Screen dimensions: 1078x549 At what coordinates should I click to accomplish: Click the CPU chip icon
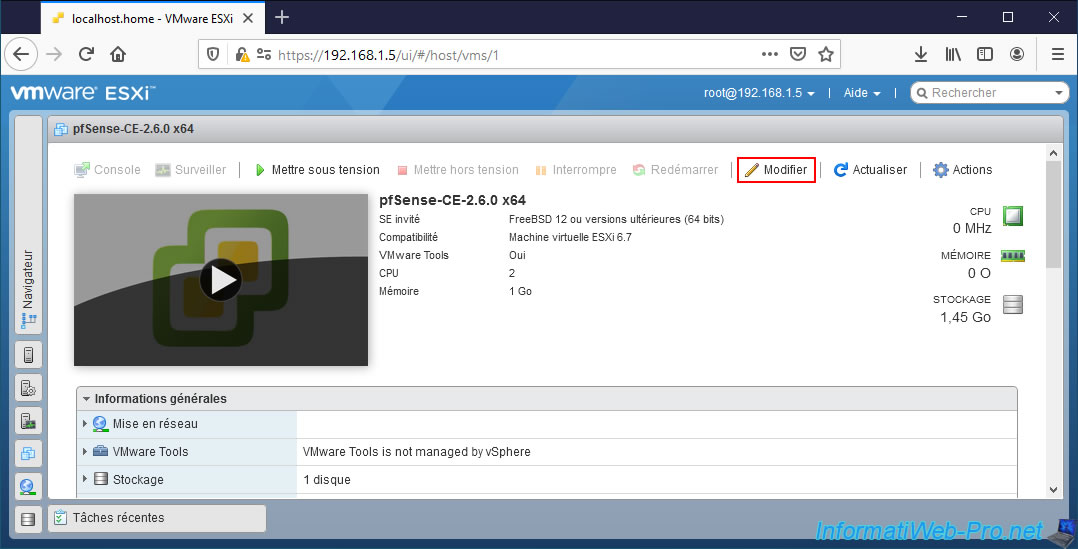coord(1013,216)
